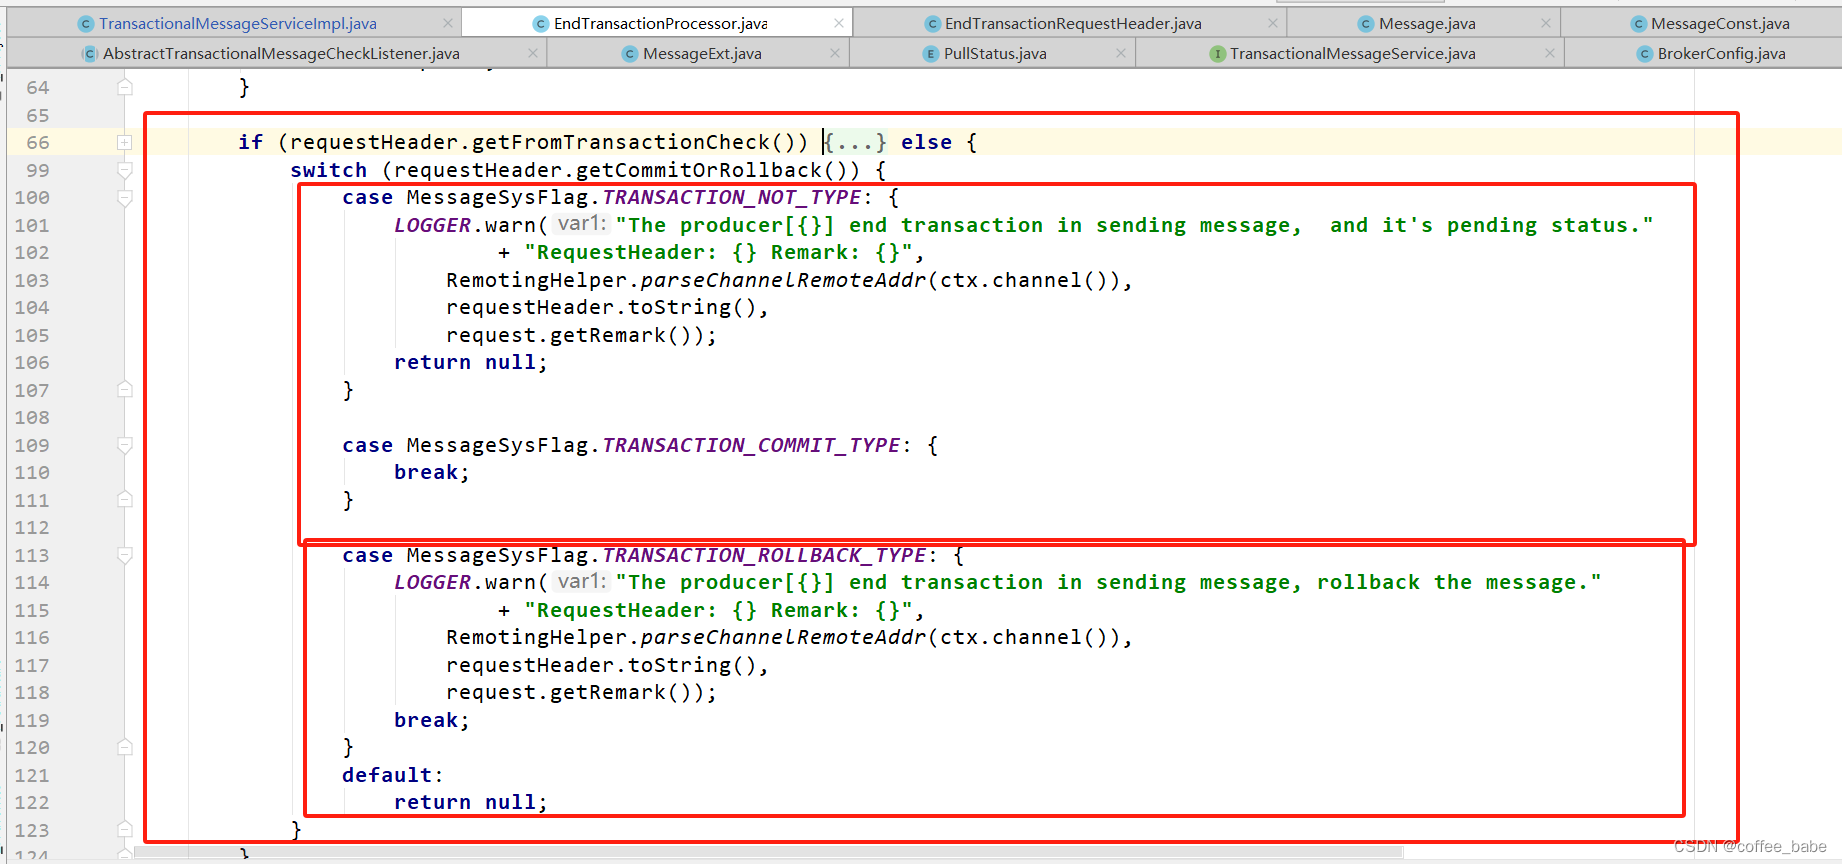Collapse switch block at line 99

point(125,171)
